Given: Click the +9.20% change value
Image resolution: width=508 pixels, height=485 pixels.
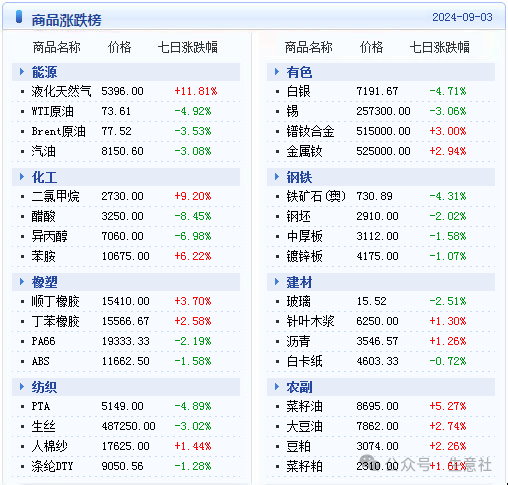Looking at the screenshot, I should tap(193, 196).
